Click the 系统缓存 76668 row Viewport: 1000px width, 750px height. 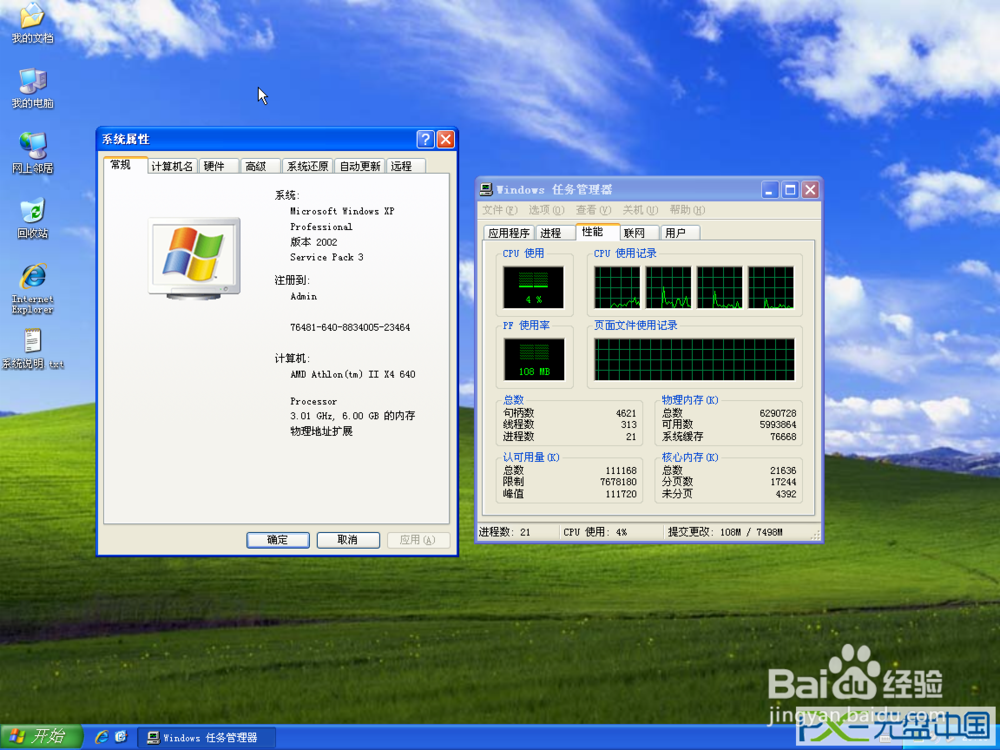point(729,437)
